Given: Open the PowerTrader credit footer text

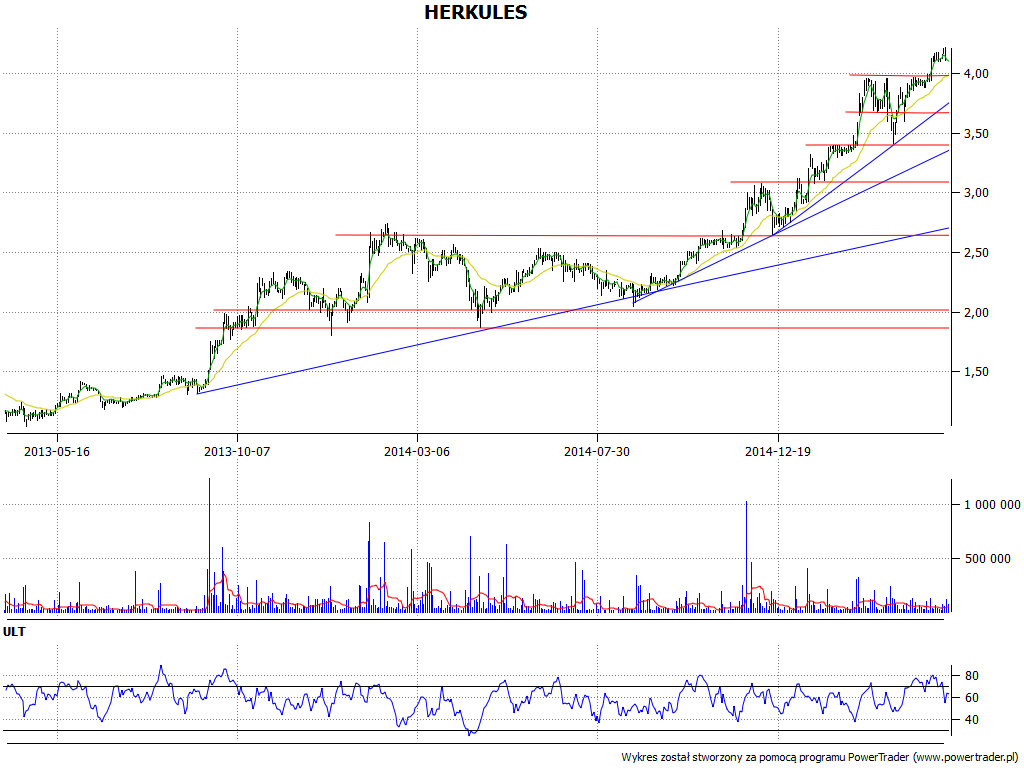Looking at the screenshot, I should (x=820, y=758).
